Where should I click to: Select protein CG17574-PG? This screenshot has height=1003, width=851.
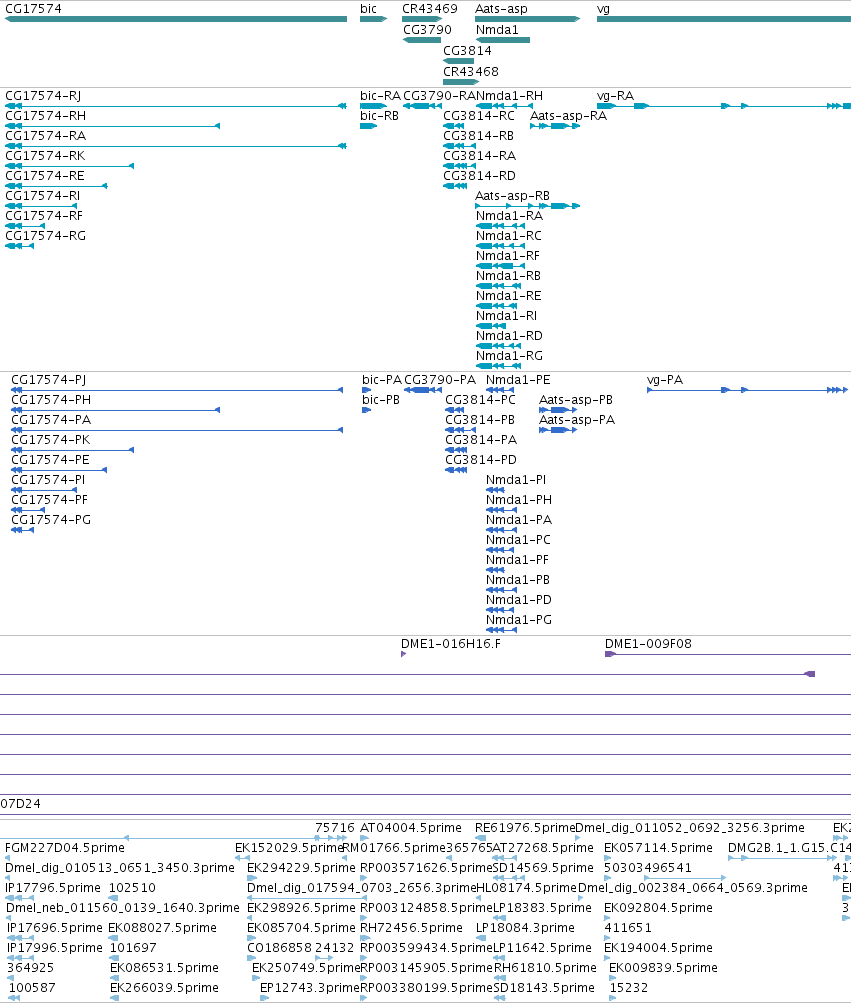pos(22,530)
